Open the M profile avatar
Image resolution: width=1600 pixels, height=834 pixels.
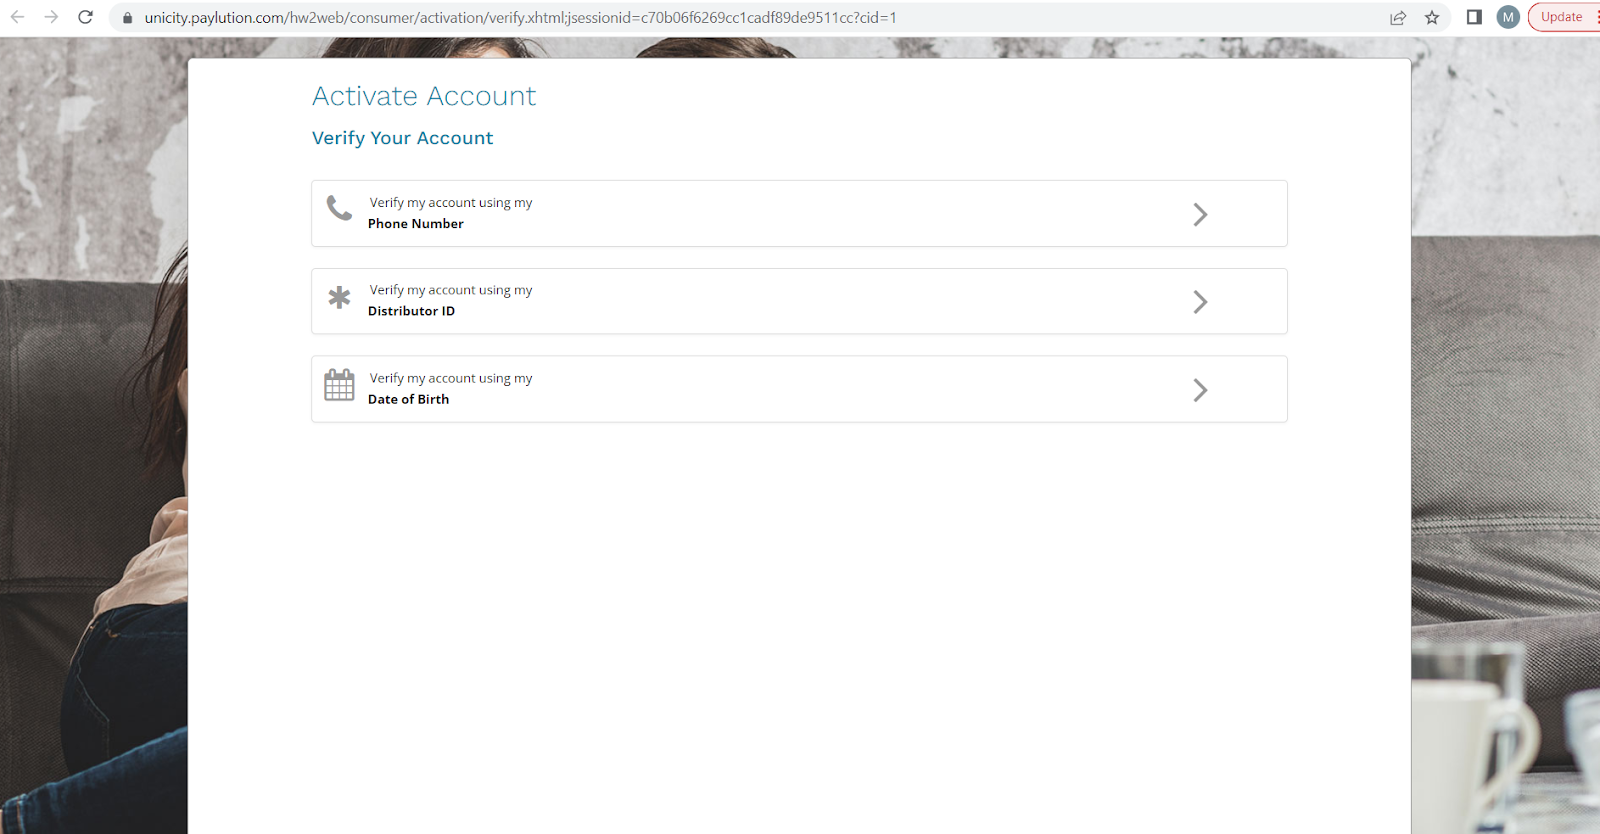click(x=1508, y=17)
